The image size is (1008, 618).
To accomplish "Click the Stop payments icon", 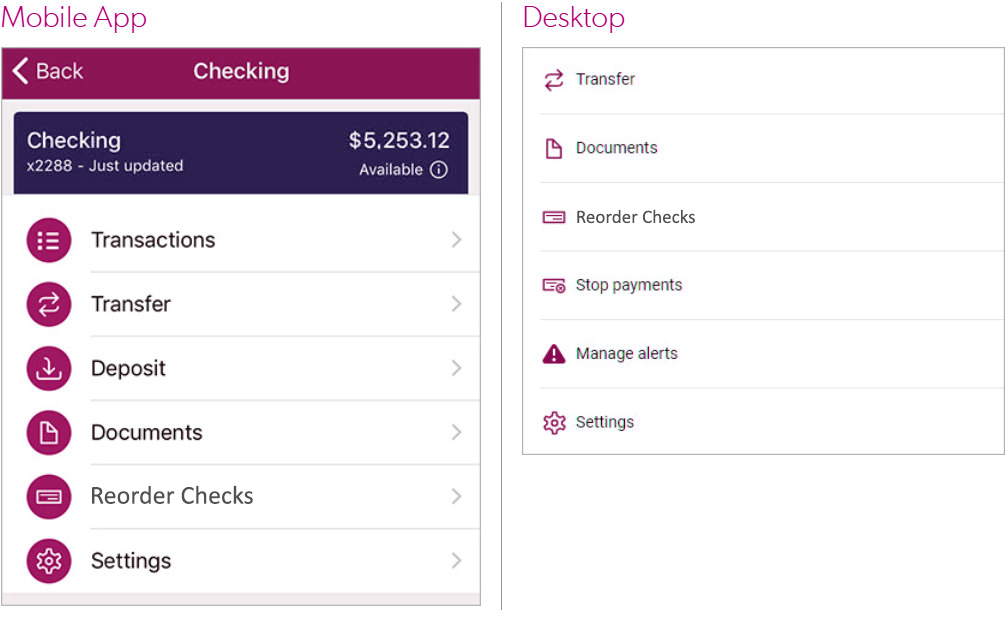I will pos(554,286).
